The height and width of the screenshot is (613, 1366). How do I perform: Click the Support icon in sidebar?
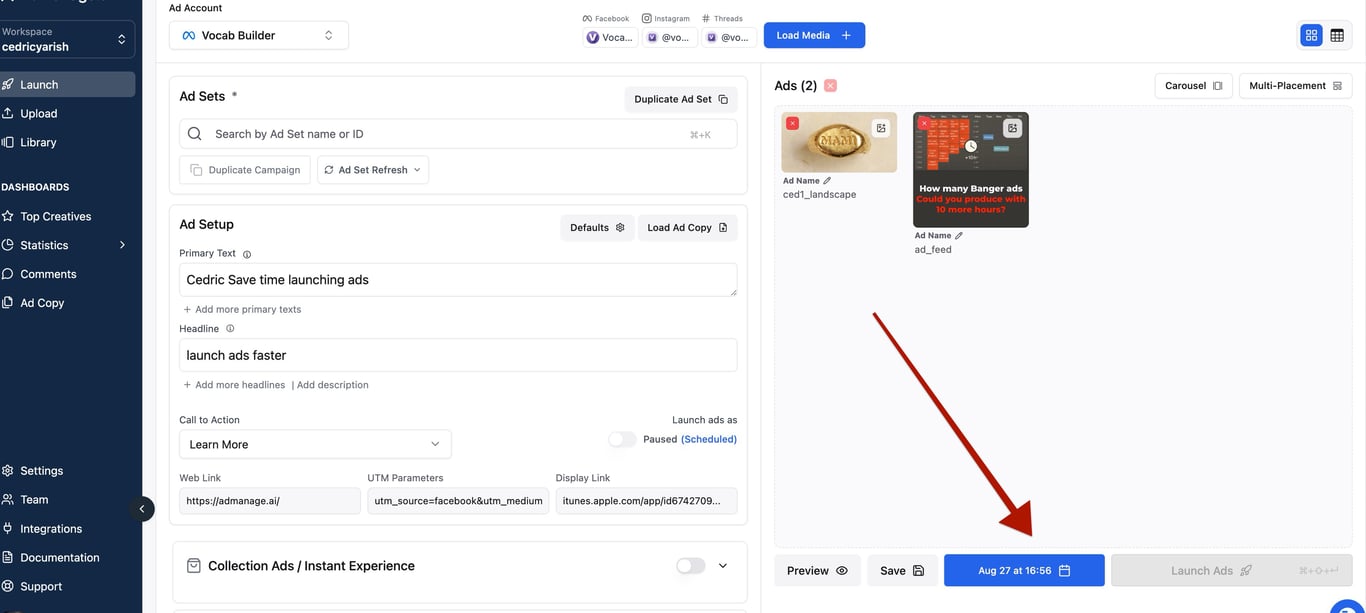coord(8,587)
